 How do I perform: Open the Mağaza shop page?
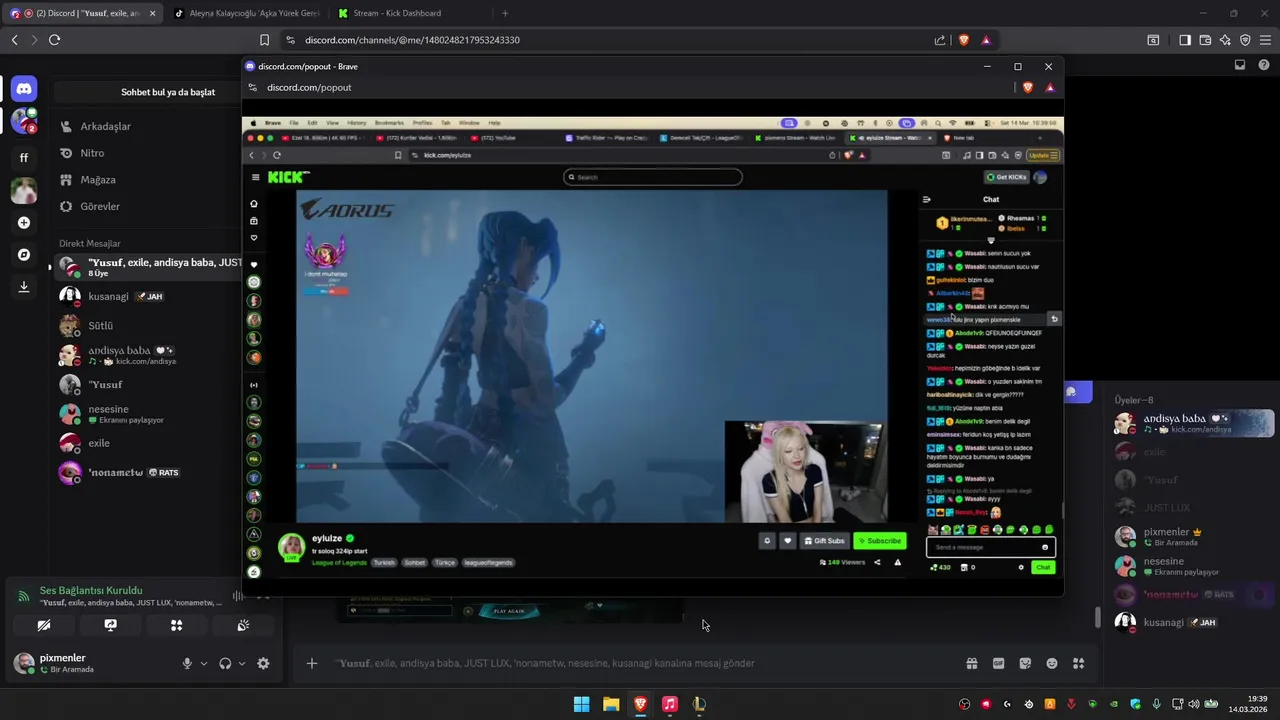tap(98, 180)
